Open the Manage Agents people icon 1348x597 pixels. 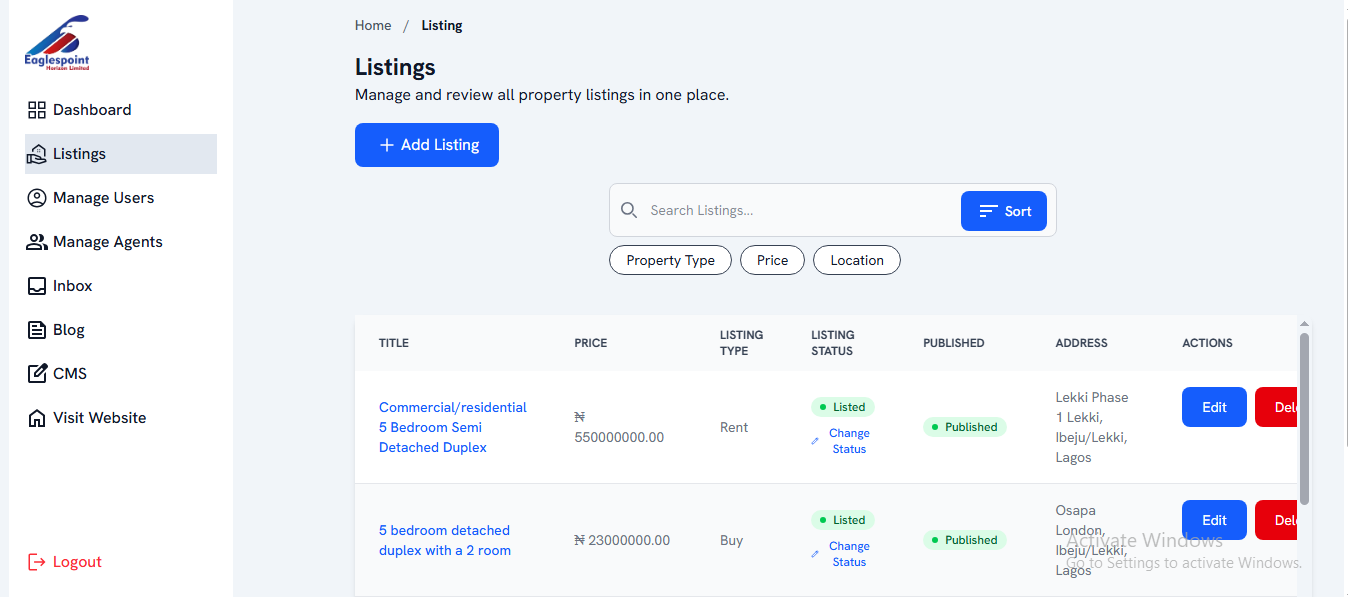coord(37,242)
